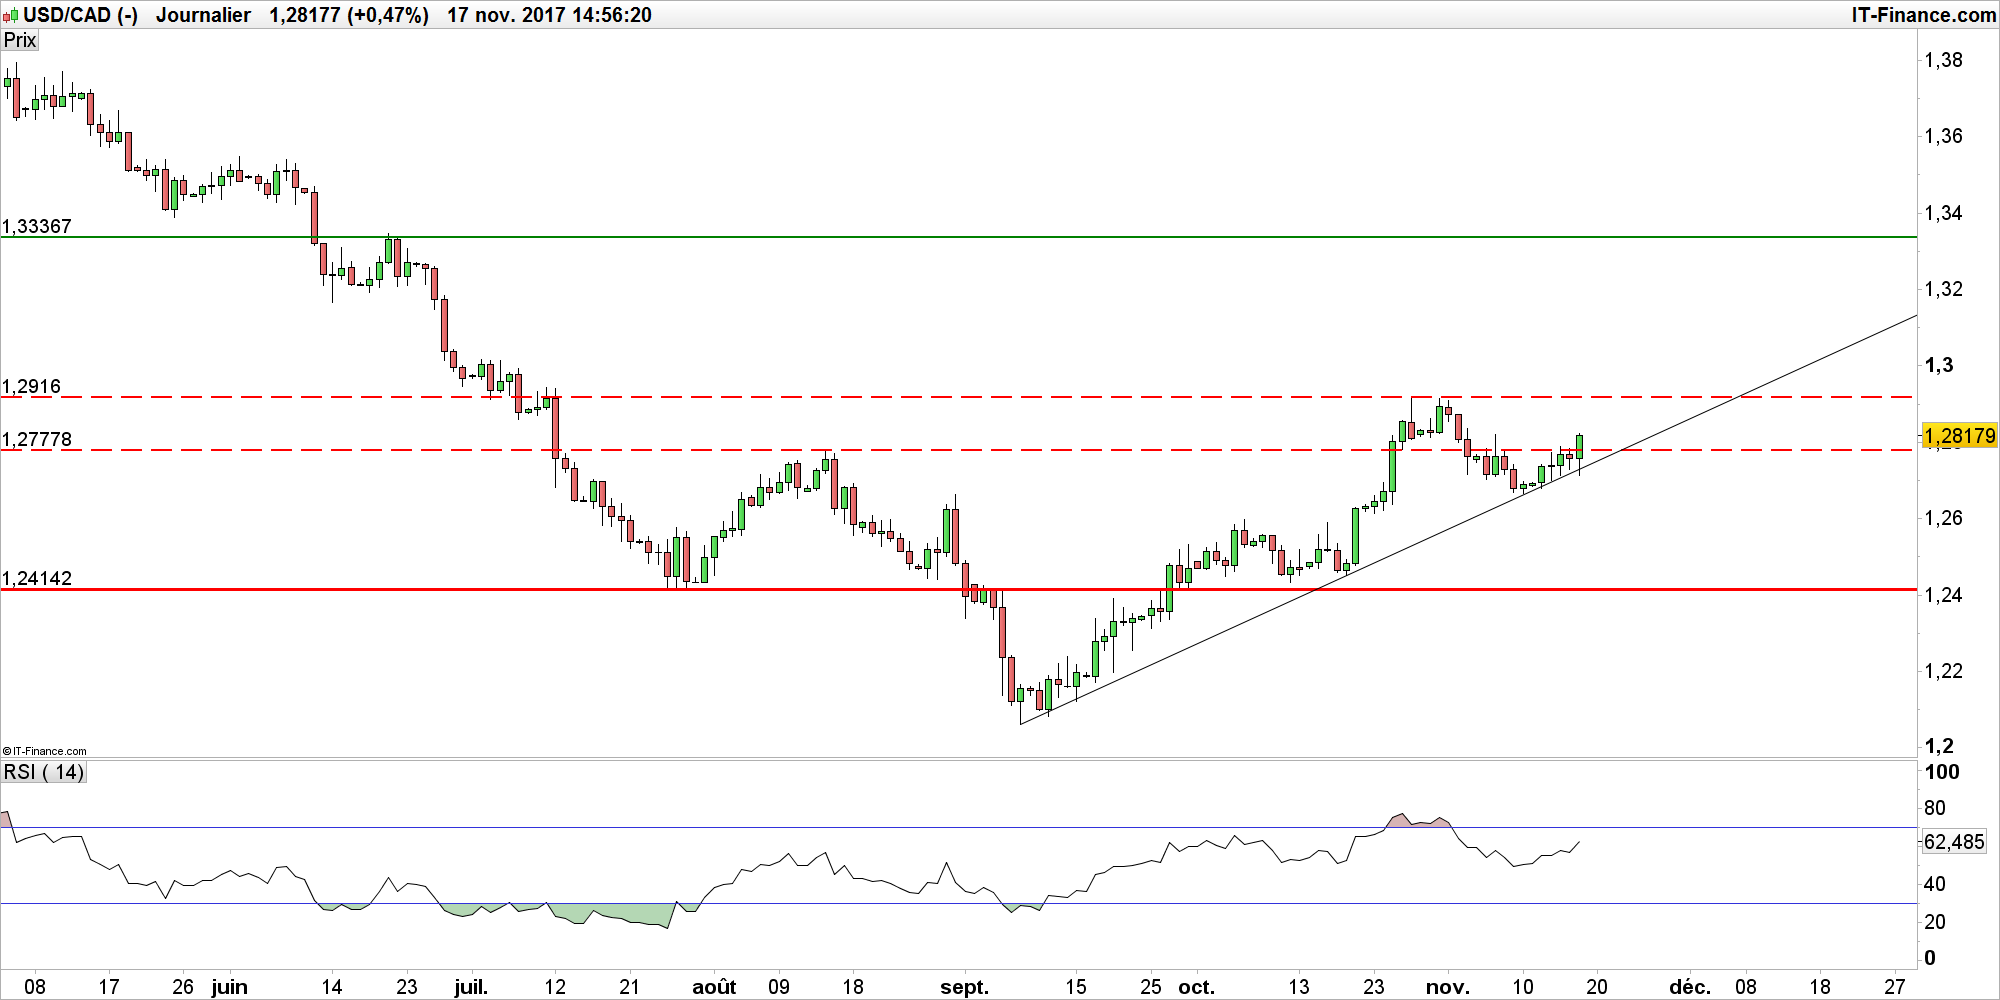The image size is (2000, 1000).
Task: Click the juin month label on time axis
Action: coord(230,987)
